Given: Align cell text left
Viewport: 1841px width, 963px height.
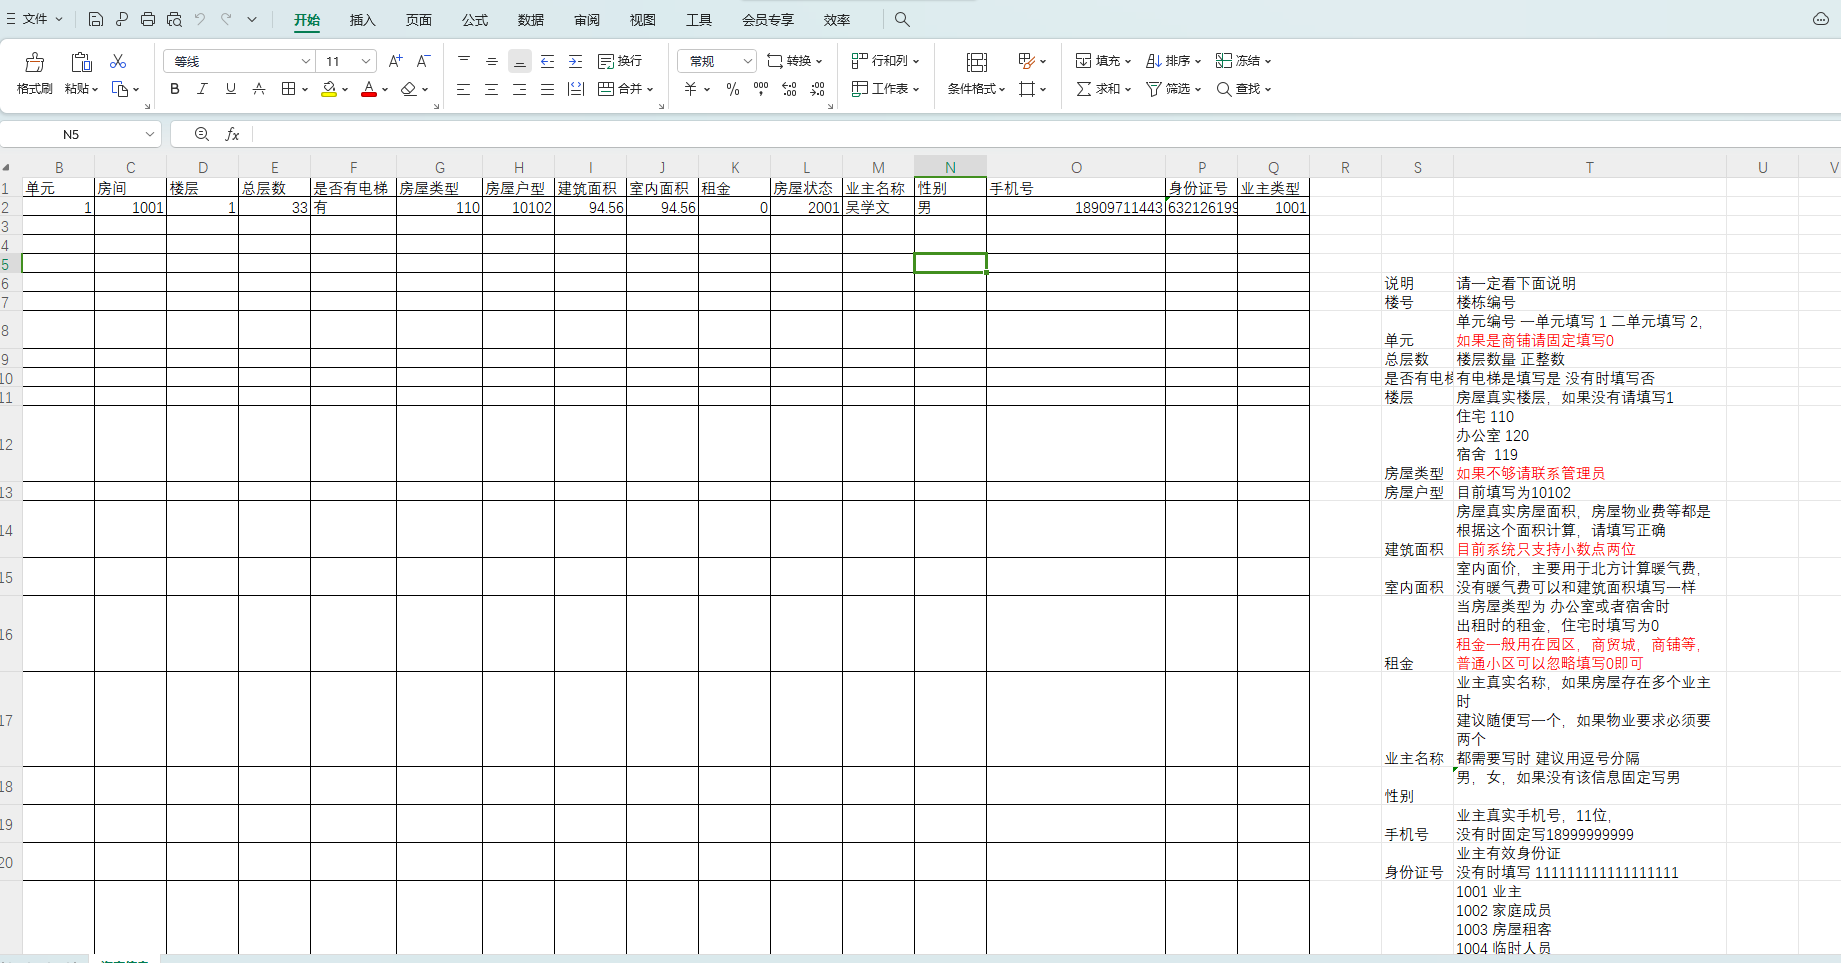Looking at the screenshot, I should tap(464, 89).
